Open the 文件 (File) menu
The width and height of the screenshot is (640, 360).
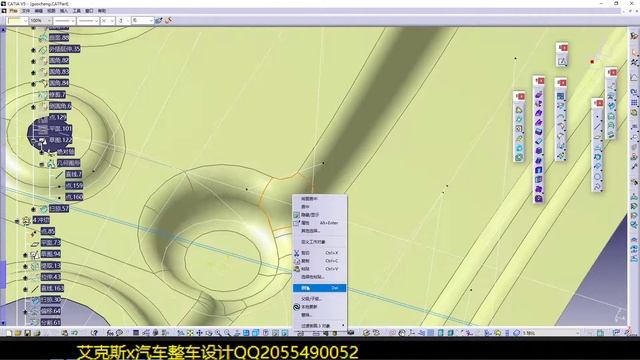26,11
